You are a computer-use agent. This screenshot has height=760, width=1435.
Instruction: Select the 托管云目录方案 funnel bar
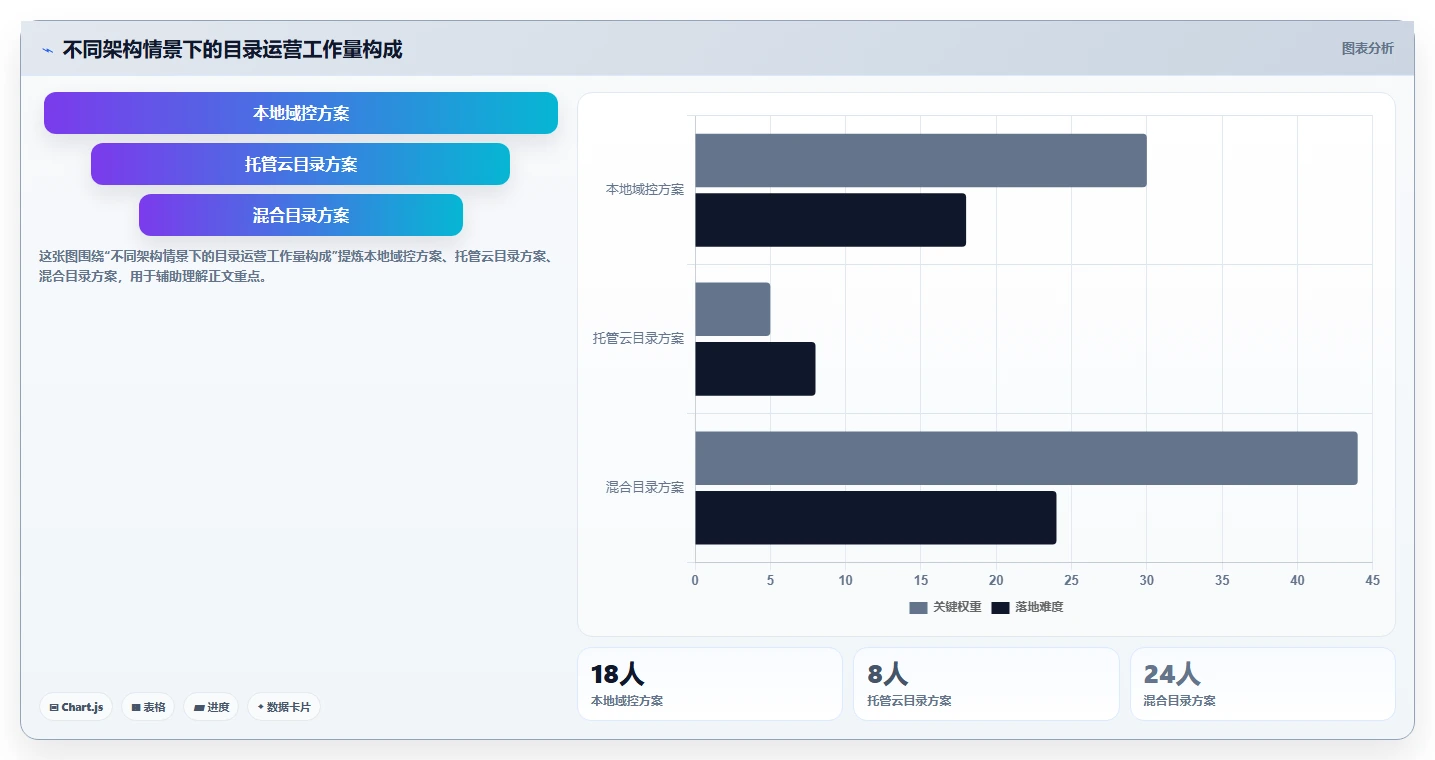301,164
